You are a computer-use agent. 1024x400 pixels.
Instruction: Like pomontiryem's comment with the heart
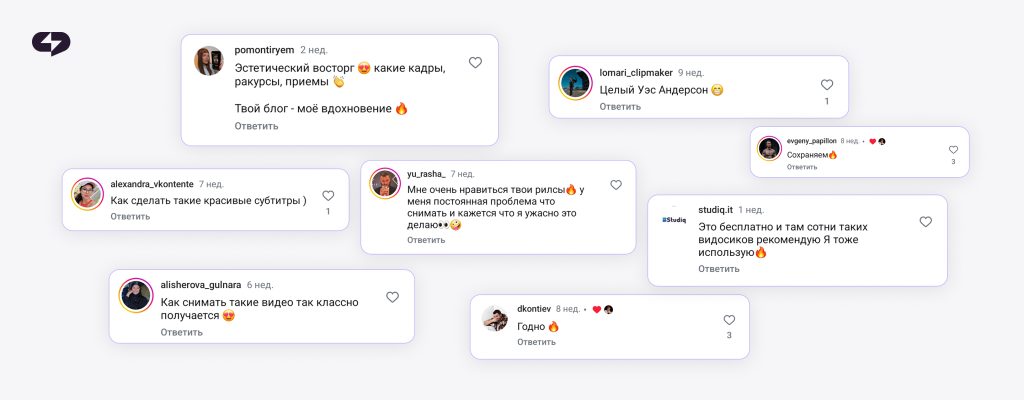tap(475, 63)
